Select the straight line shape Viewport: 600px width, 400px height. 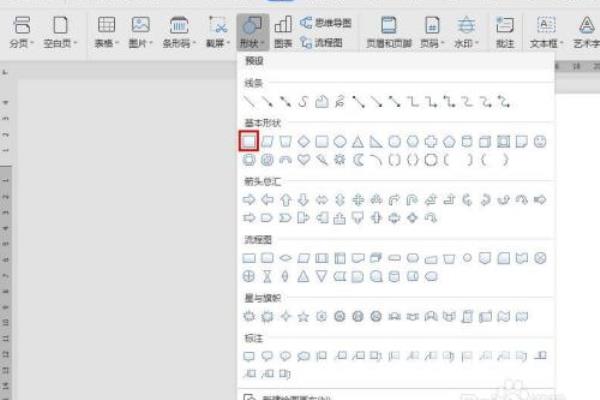(x=249, y=101)
